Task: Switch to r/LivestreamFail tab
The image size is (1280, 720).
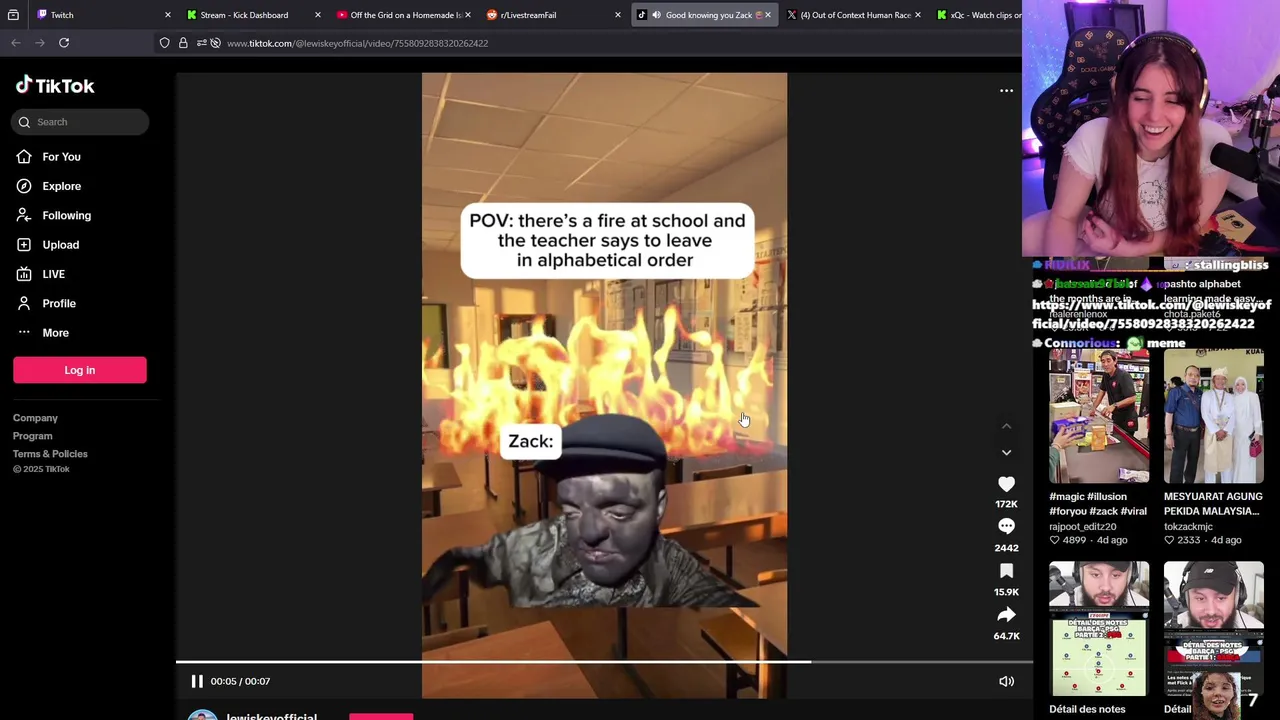Action: pyautogui.click(x=552, y=15)
